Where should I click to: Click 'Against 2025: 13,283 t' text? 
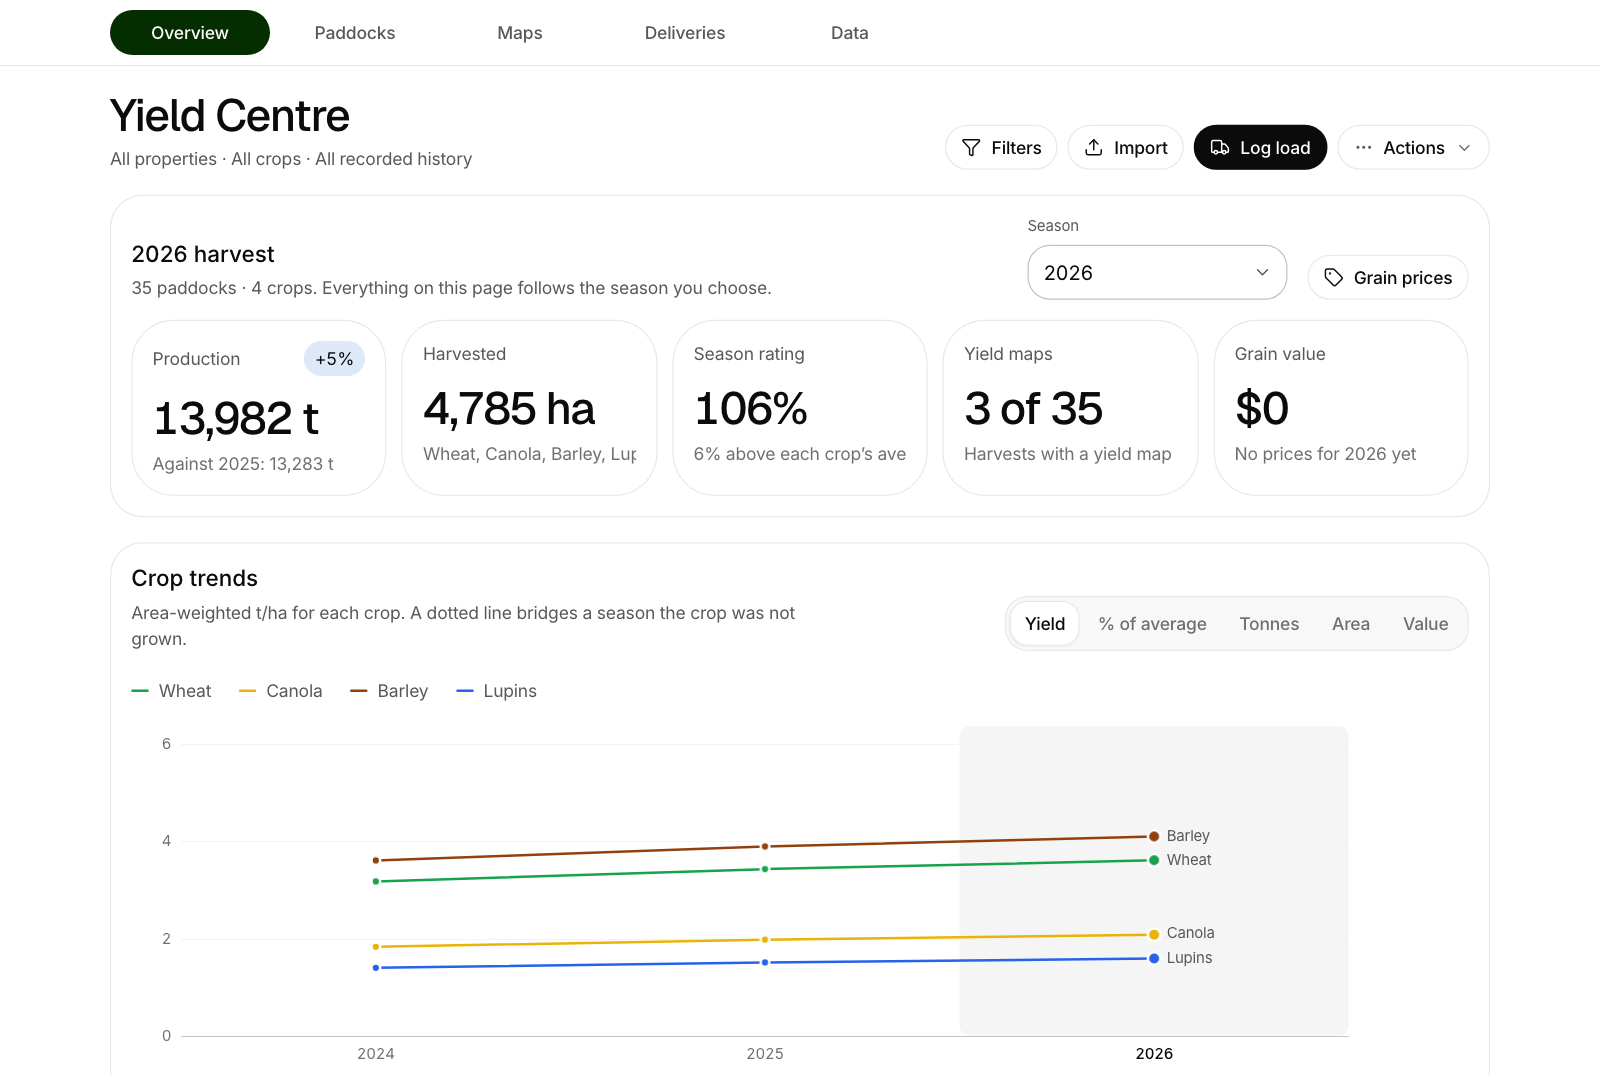tap(243, 464)
